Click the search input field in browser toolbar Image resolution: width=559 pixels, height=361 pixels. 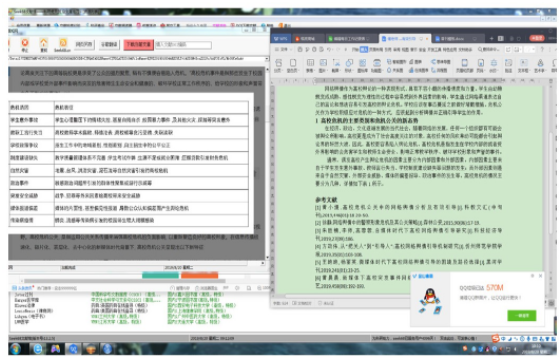pos(183,45)
